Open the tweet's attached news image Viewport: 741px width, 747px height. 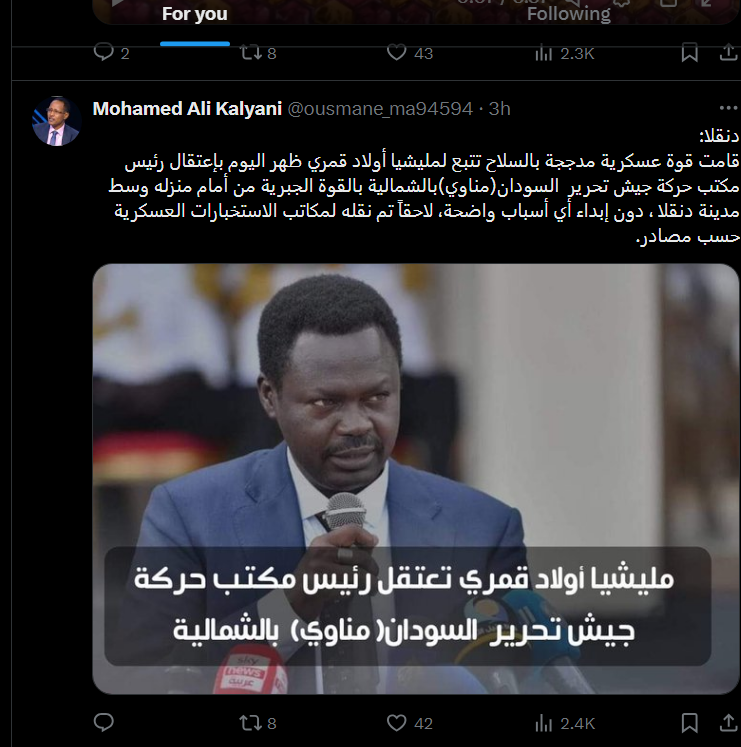[416, 478]
